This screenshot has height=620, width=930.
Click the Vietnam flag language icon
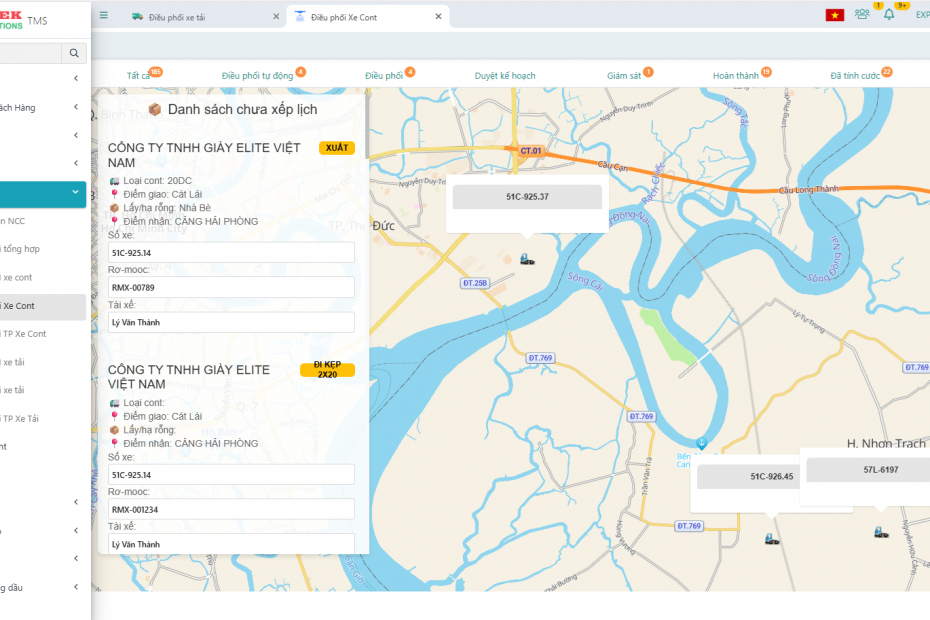pyautogui.click(x=834, y=14)
